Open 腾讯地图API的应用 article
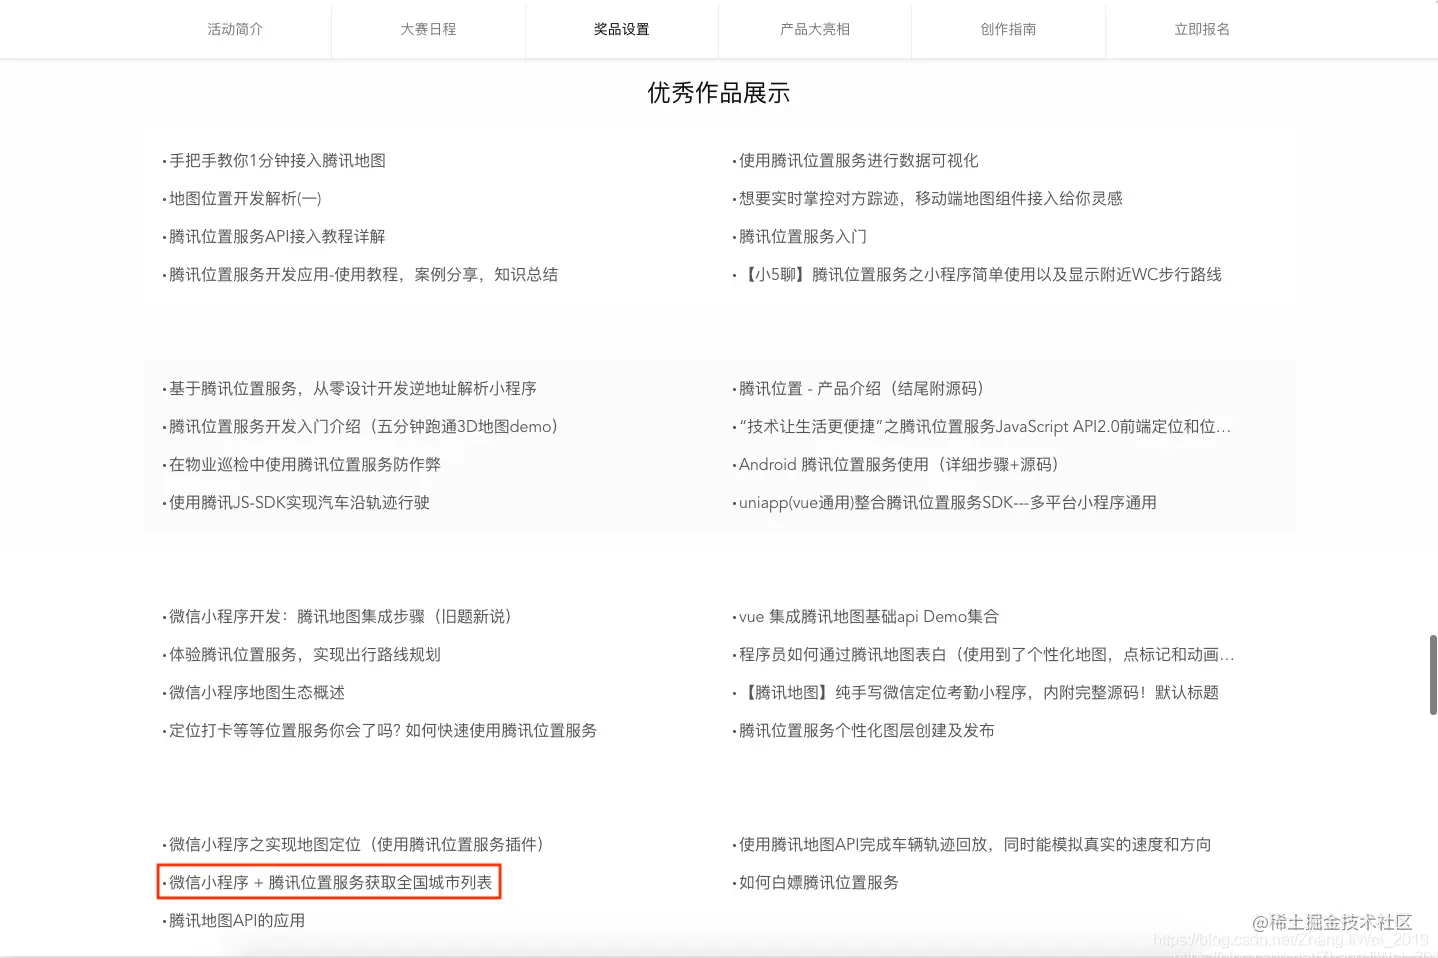This screenshot has width=1438, height=958. [x=234, y=920]
